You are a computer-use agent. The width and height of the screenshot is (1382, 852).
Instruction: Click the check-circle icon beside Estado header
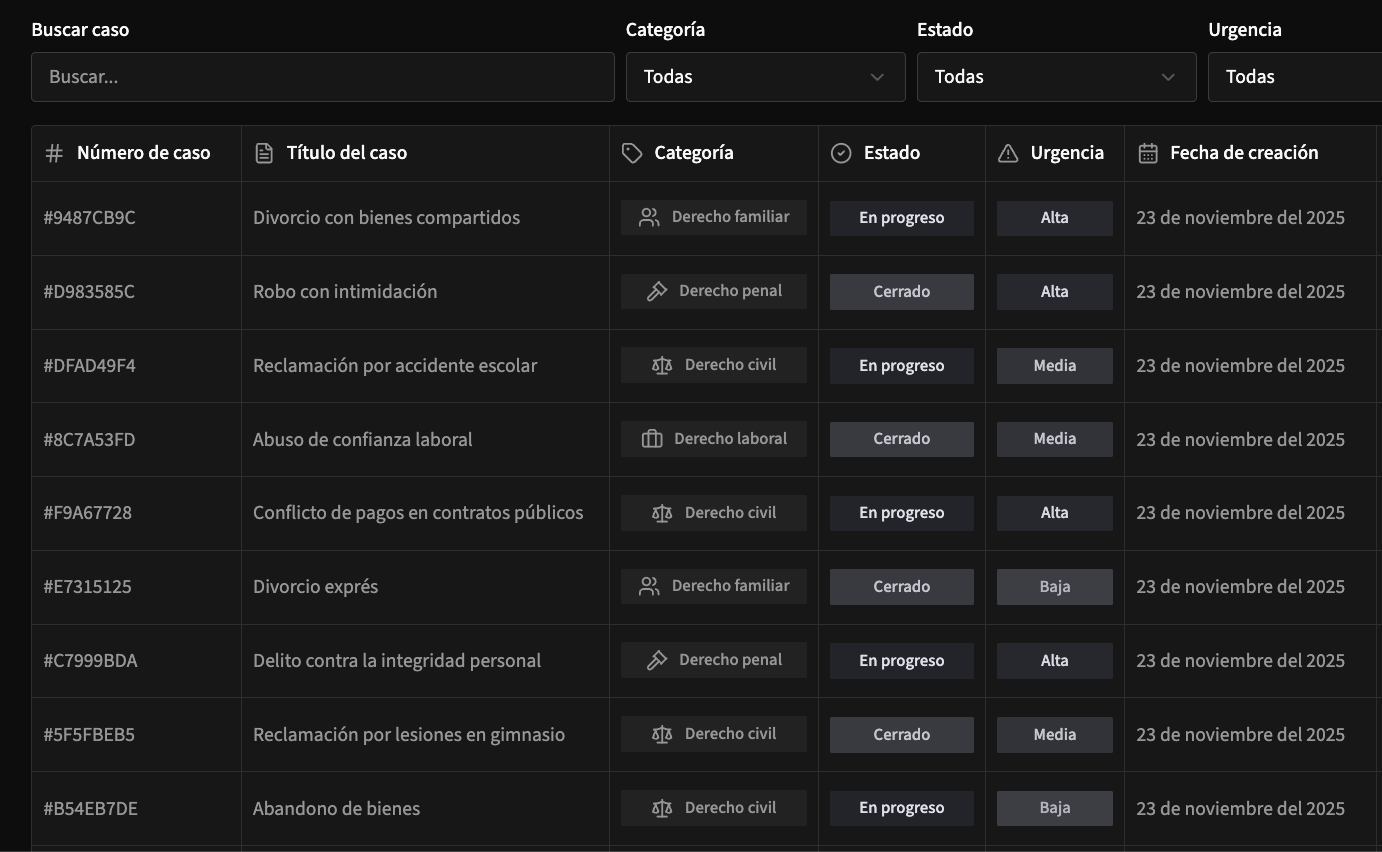pos(841,153)
